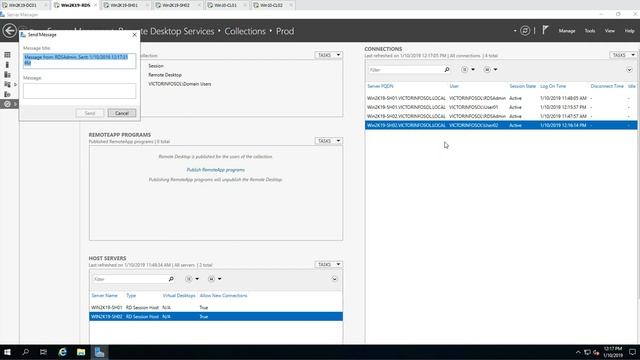Expand the Connections filter criteria chevron
Screen dimensions: 640x360
pyautogui.click(x=629, y=70)
